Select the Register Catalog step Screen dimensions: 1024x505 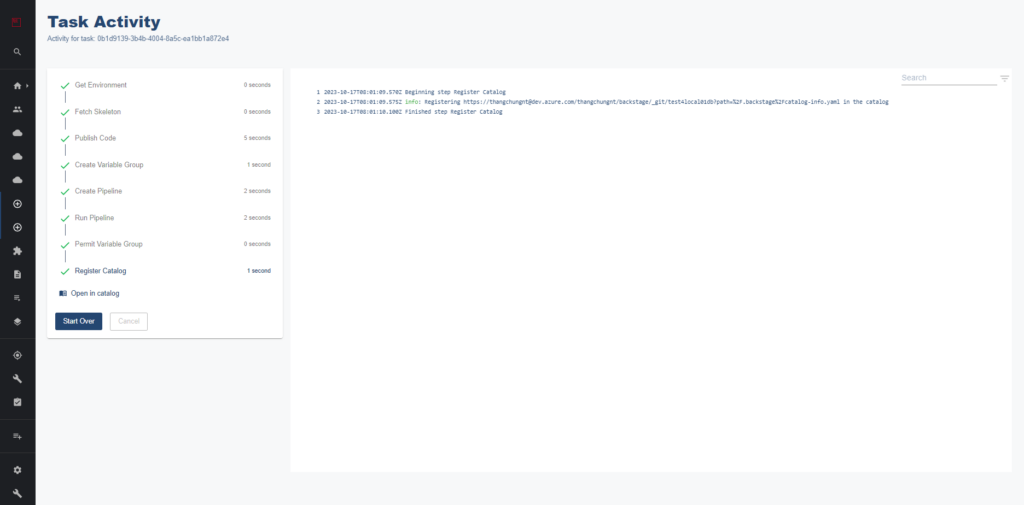pos(100,271)
